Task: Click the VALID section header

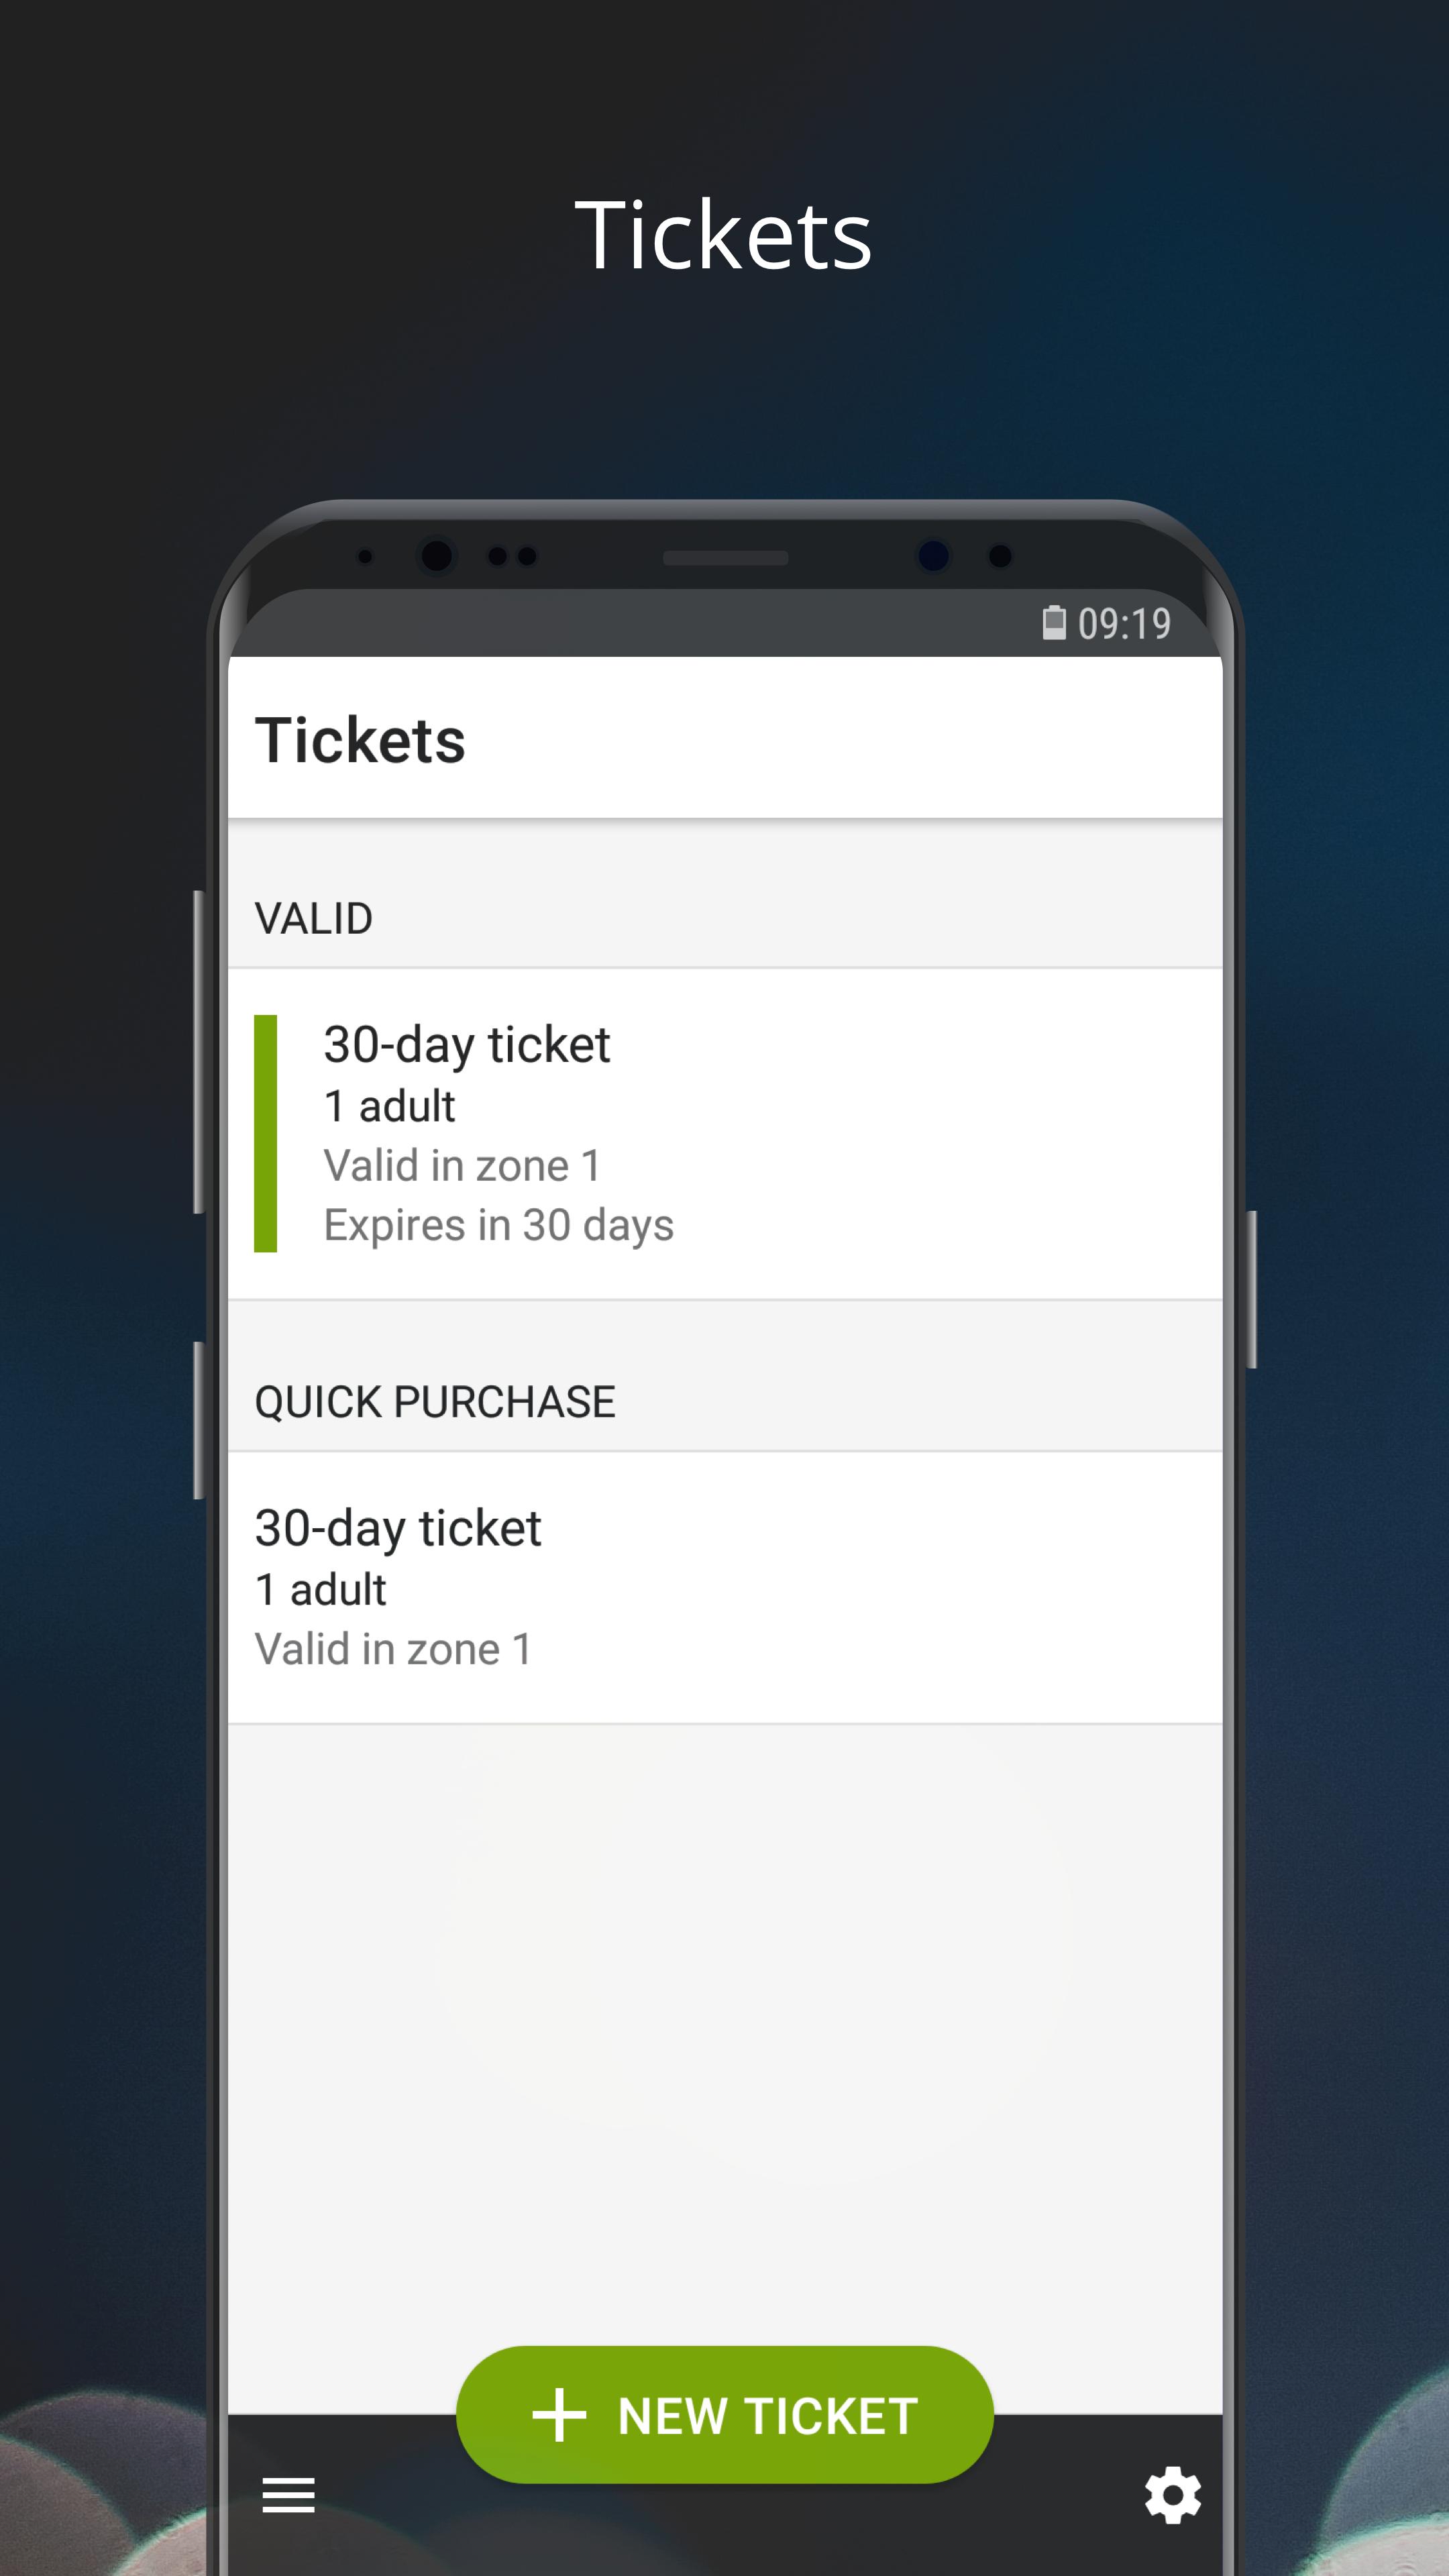Action: 314,918
